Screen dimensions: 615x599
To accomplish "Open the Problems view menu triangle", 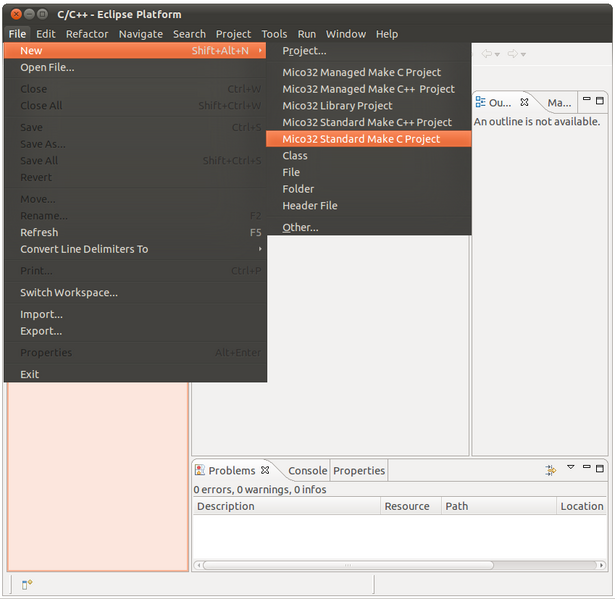I will click(x=571, y=467).
